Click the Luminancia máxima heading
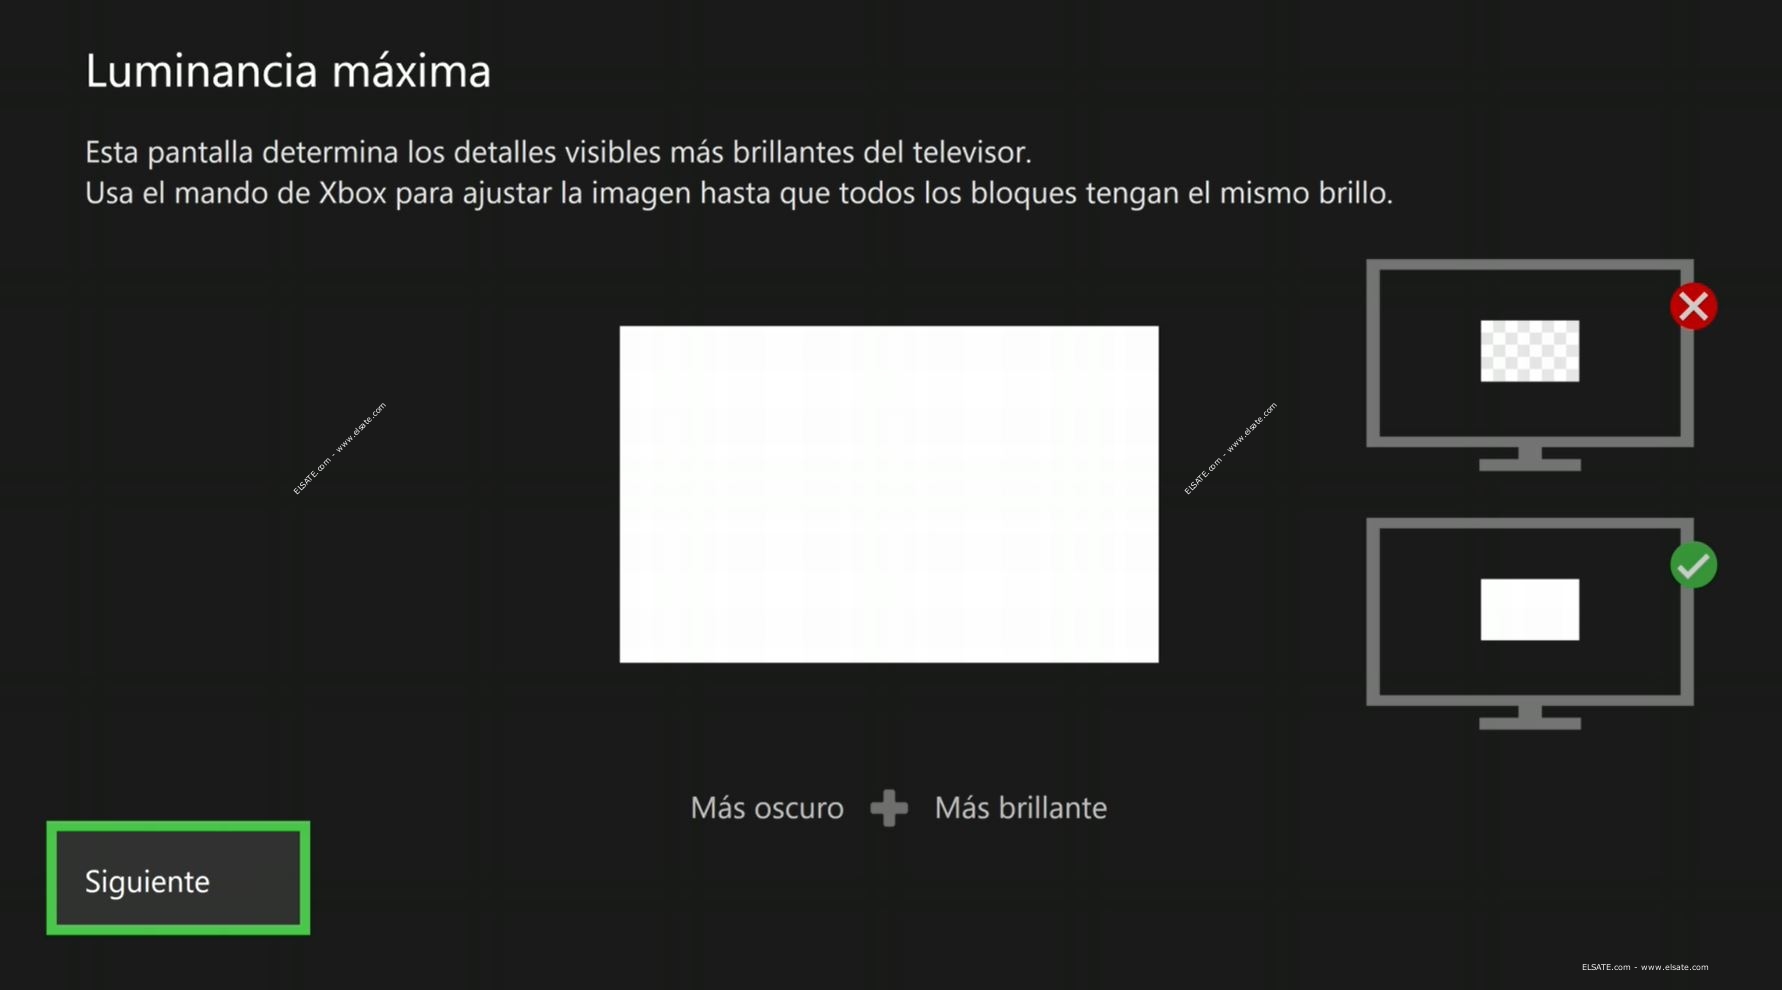Viewport: 1782px width, 990px height. (288, 71)
